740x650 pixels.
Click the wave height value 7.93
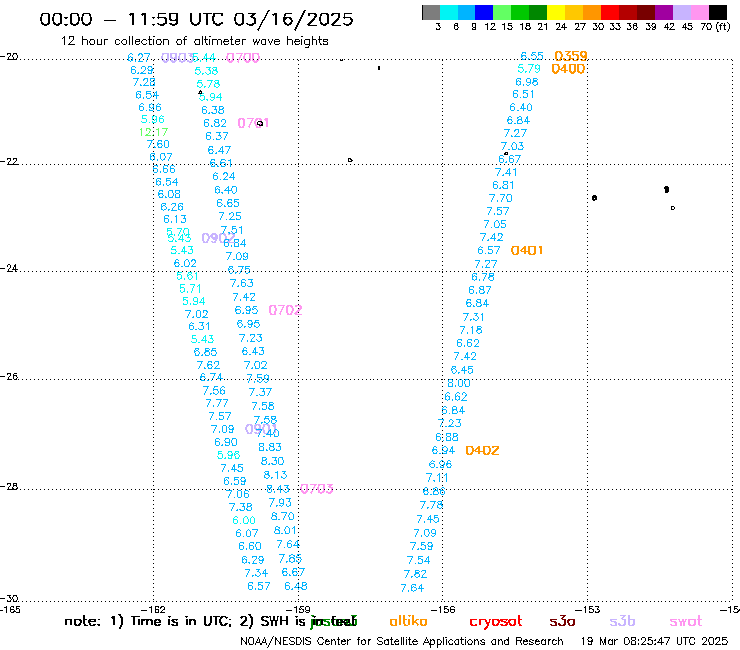click(x=280, y=502)
